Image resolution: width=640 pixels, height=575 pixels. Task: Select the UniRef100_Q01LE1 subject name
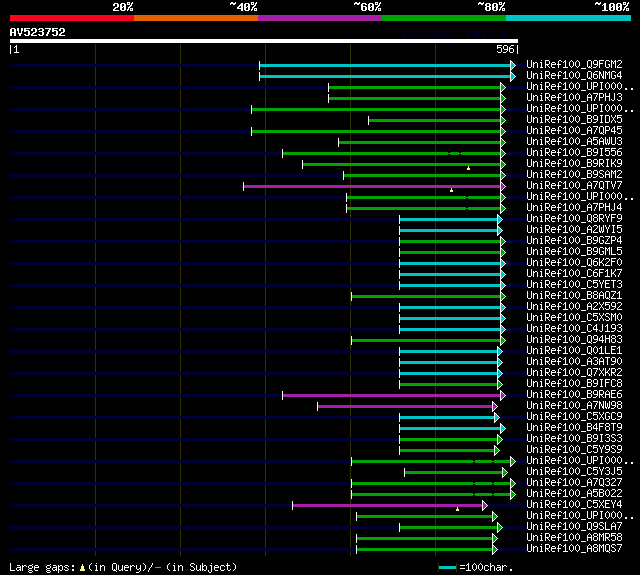pos(574,351)
